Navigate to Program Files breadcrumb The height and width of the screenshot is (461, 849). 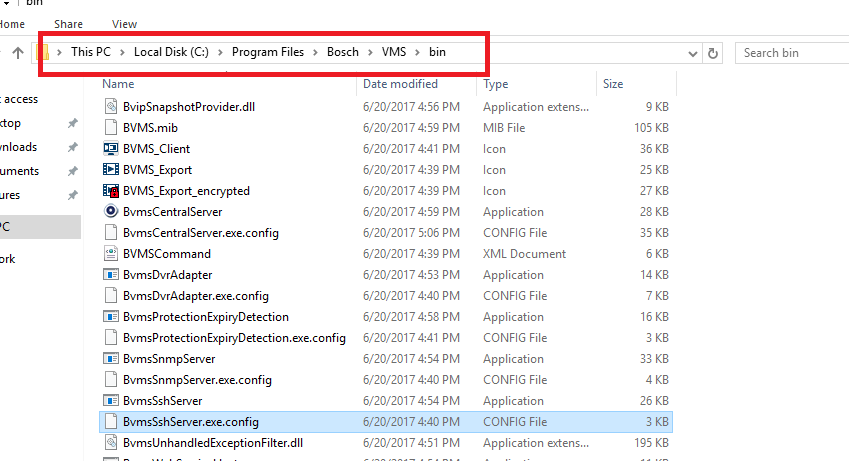[267, 52]
